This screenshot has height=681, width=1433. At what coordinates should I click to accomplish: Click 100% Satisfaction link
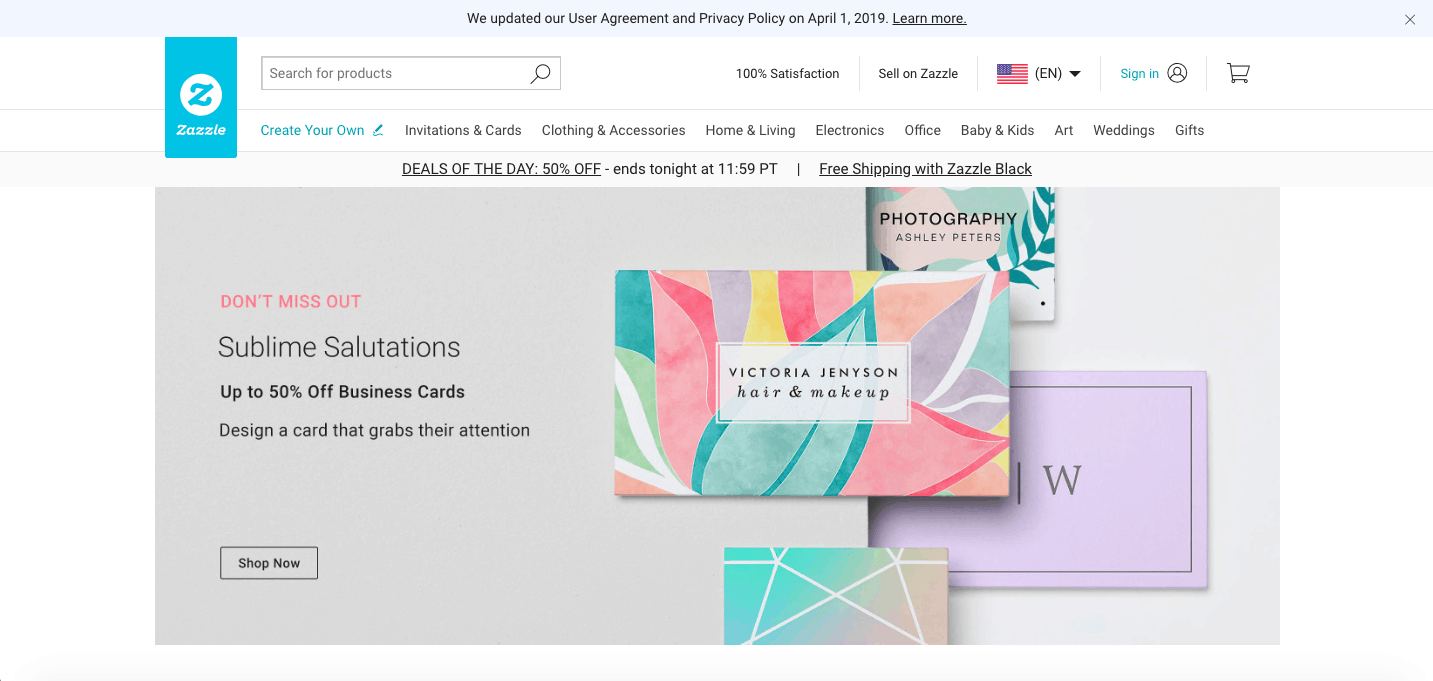click(787, 73)
